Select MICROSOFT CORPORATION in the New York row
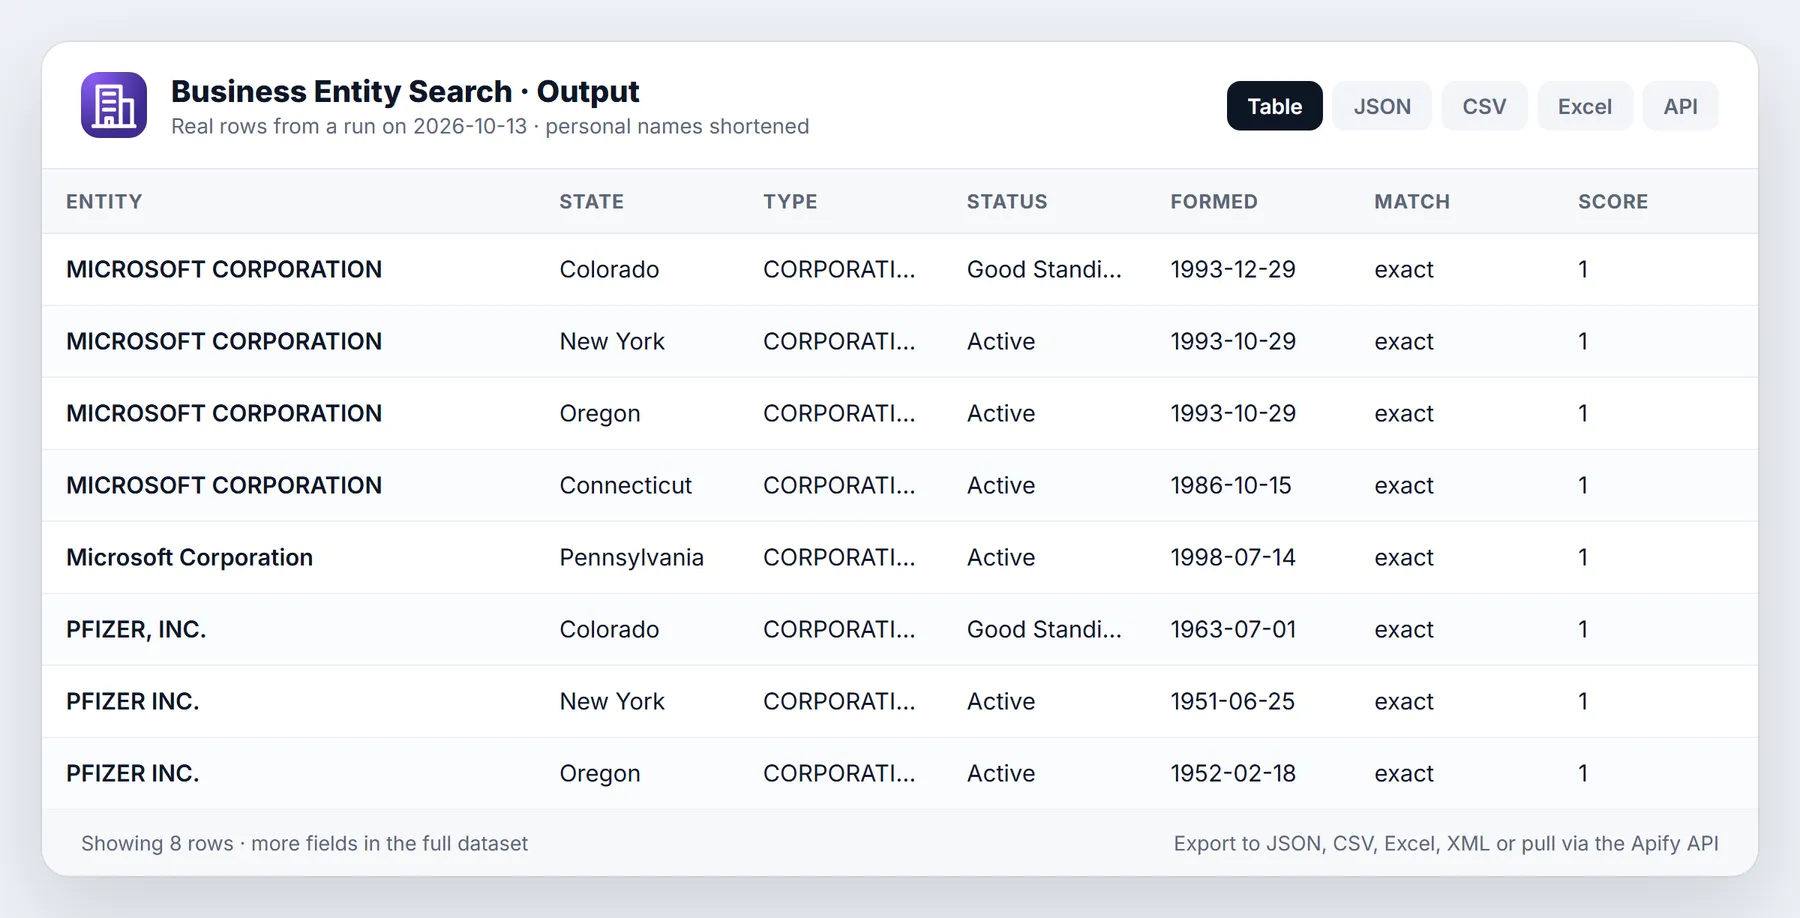 pyautogui.click(x=224, y=341)
